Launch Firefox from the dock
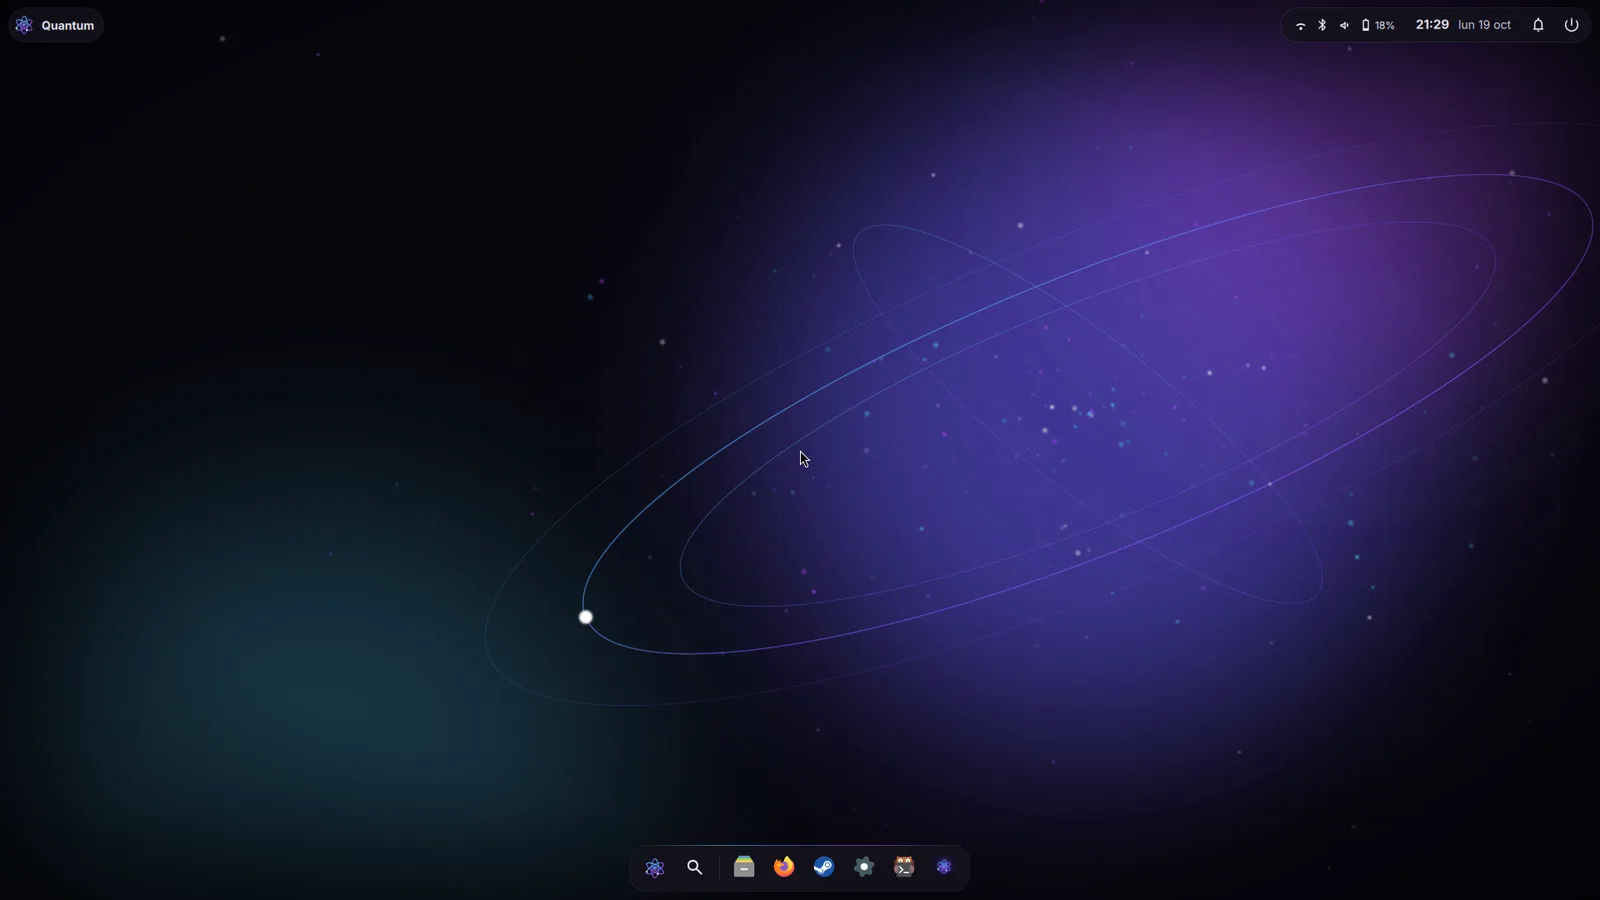Screen dimensions: 1600x900 [784, 867]
